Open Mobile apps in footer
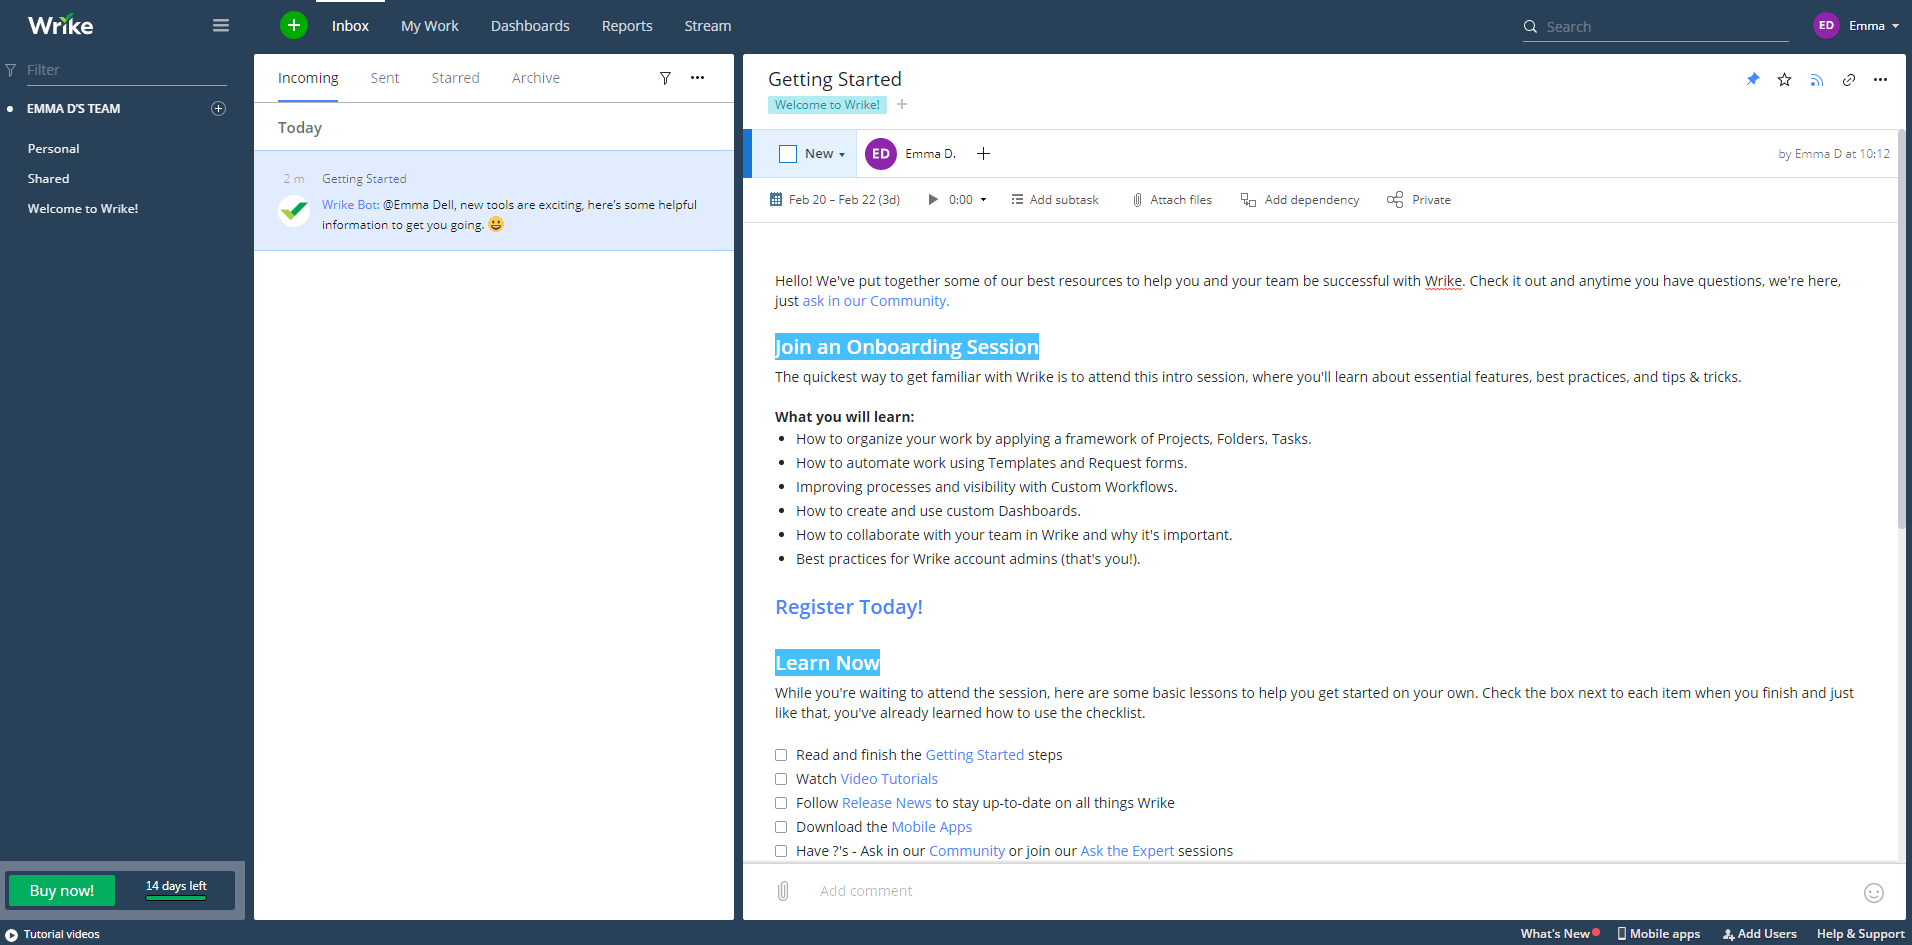1912x945 pixels. pyautogui.click(x=1658, y=934)
